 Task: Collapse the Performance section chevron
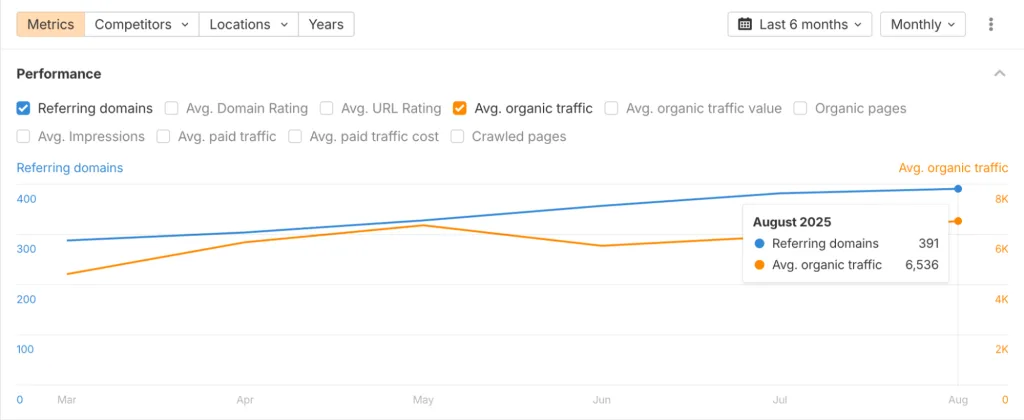(999, 74)
